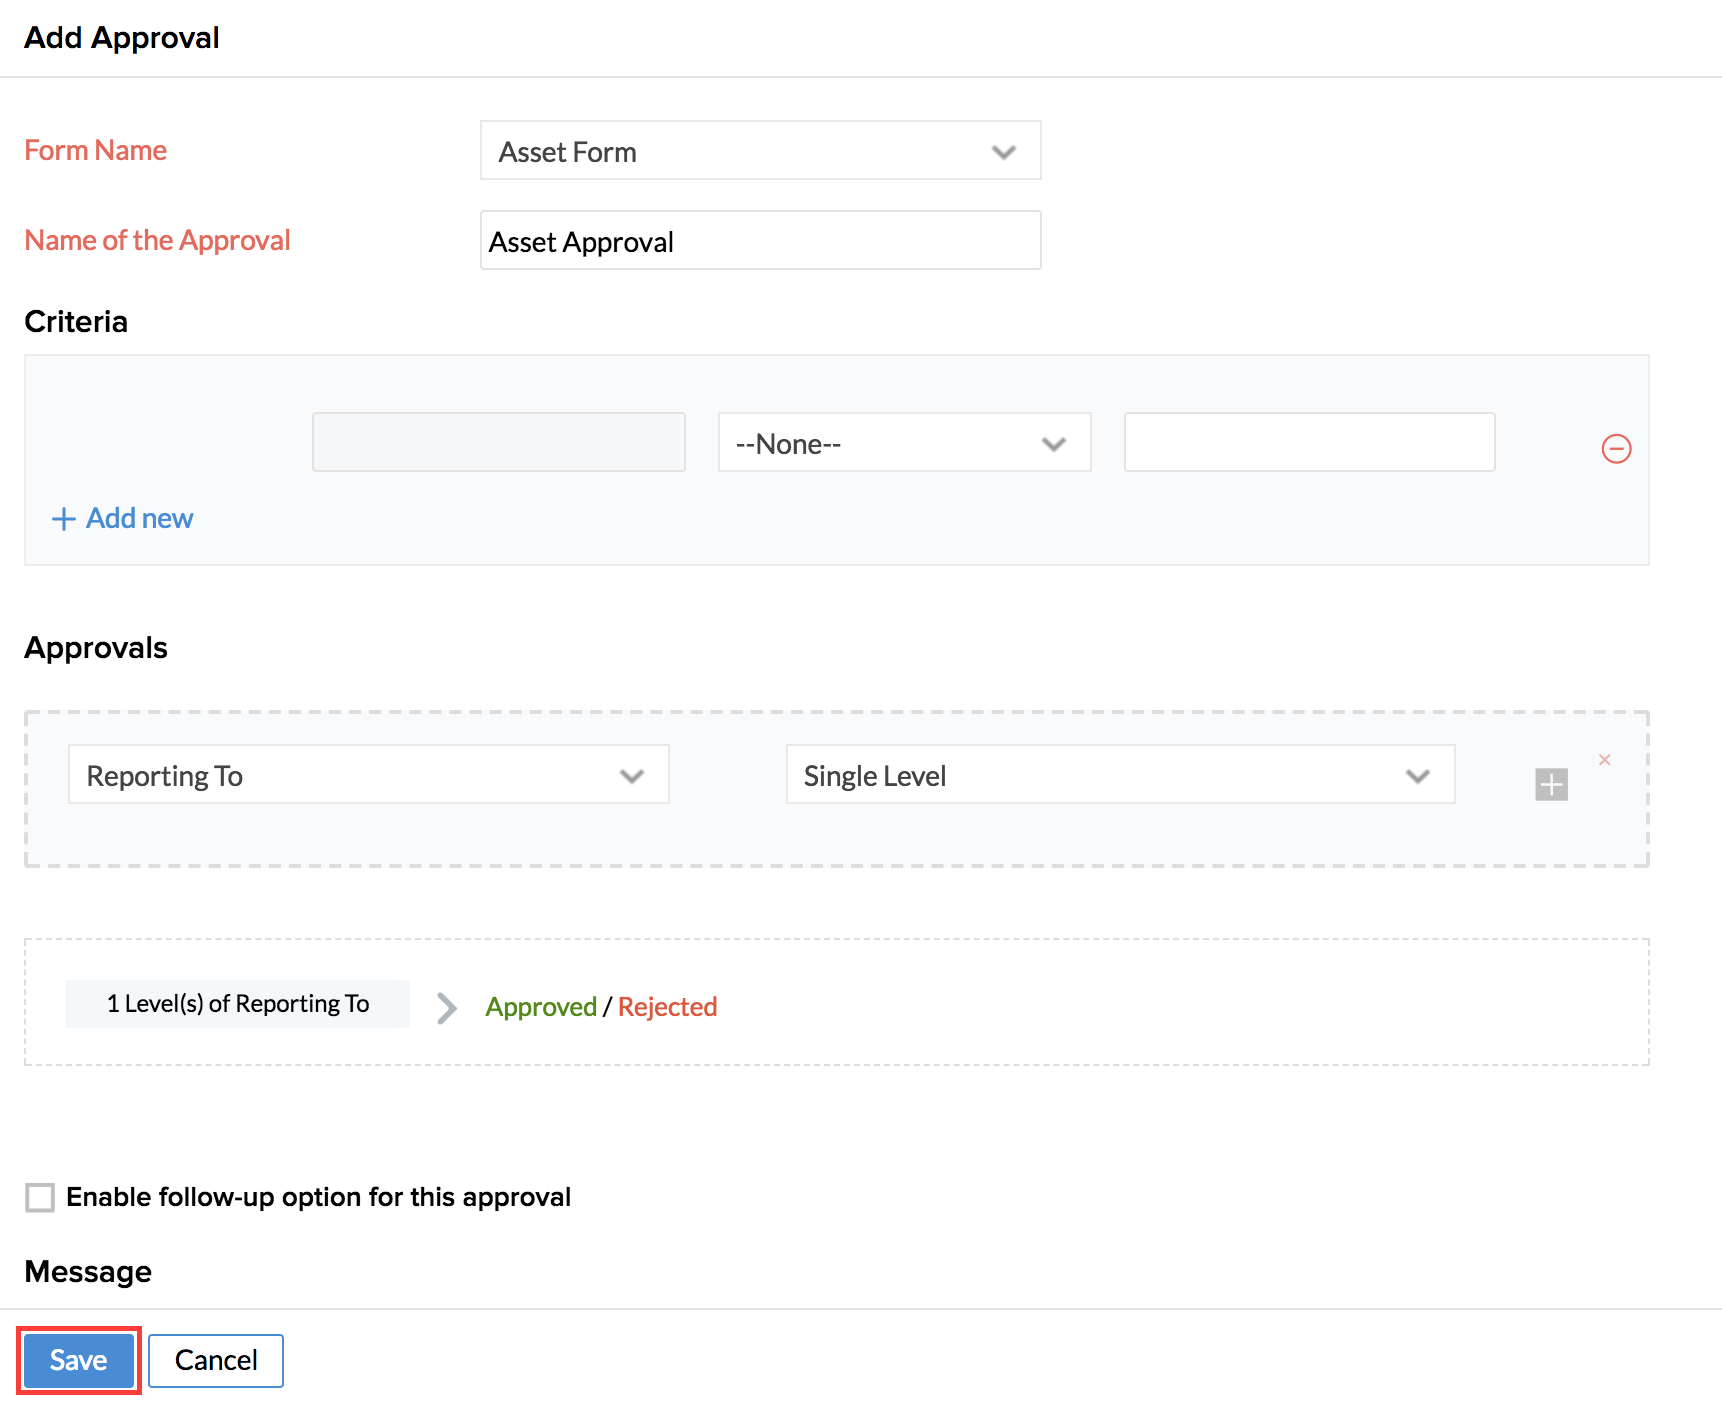Click the Add new criteria link
The image size is (1722, 1408).
click(x=123, y=518)
